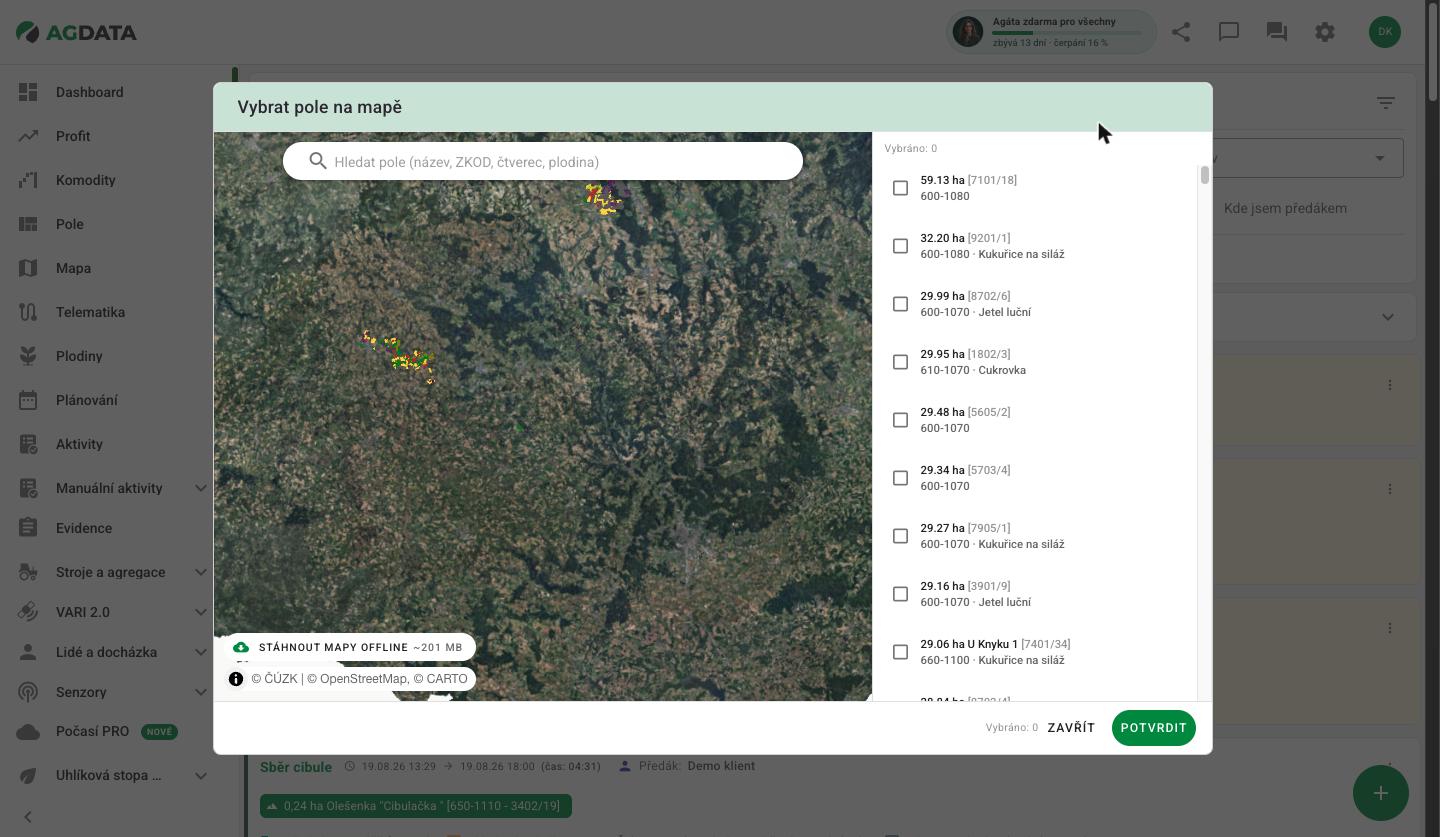This screenshot has width=1440, height=837.
Task: Expand Manuální aktivity submenu
Action: (200, 488)
